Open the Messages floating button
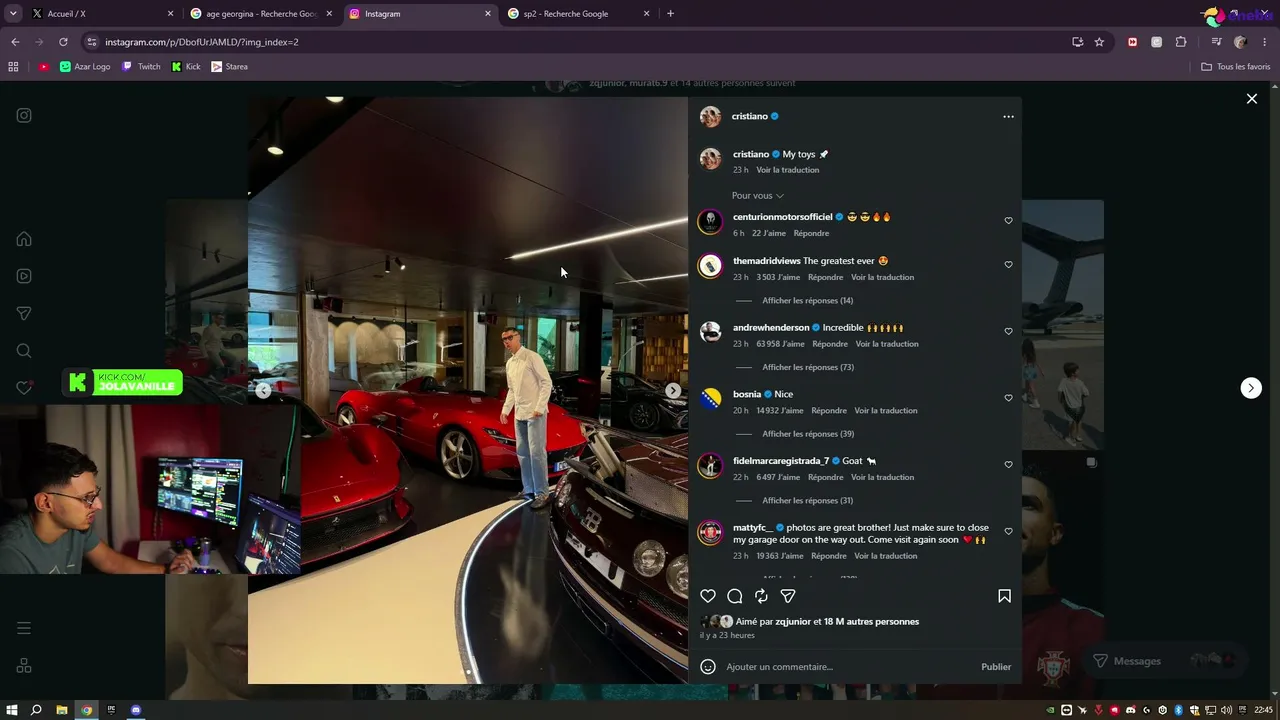This screenshot has height=720, width=1280. 1162,661
